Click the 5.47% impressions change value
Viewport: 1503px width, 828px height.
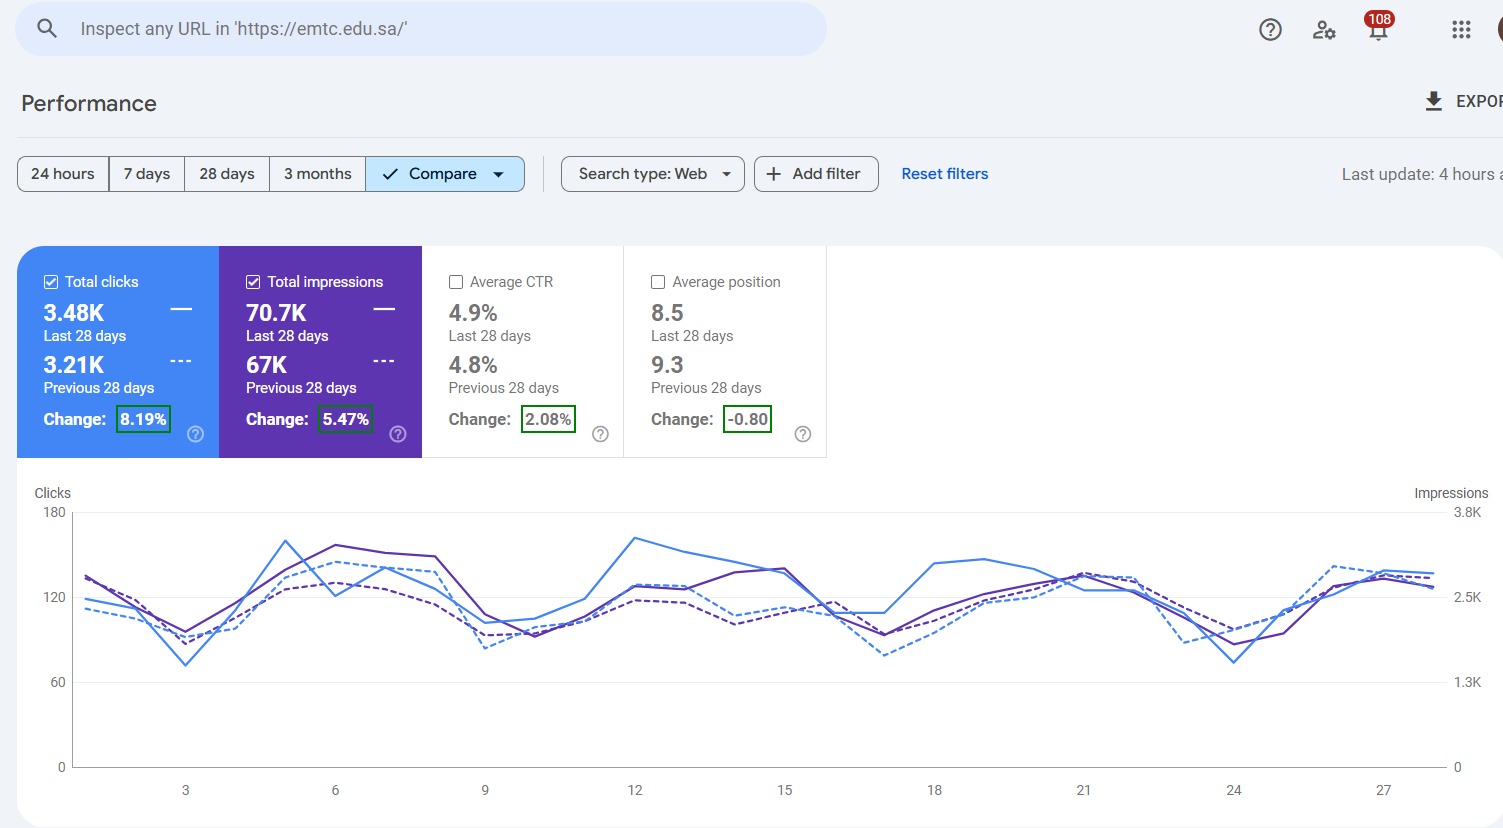(x=346, y=419)
